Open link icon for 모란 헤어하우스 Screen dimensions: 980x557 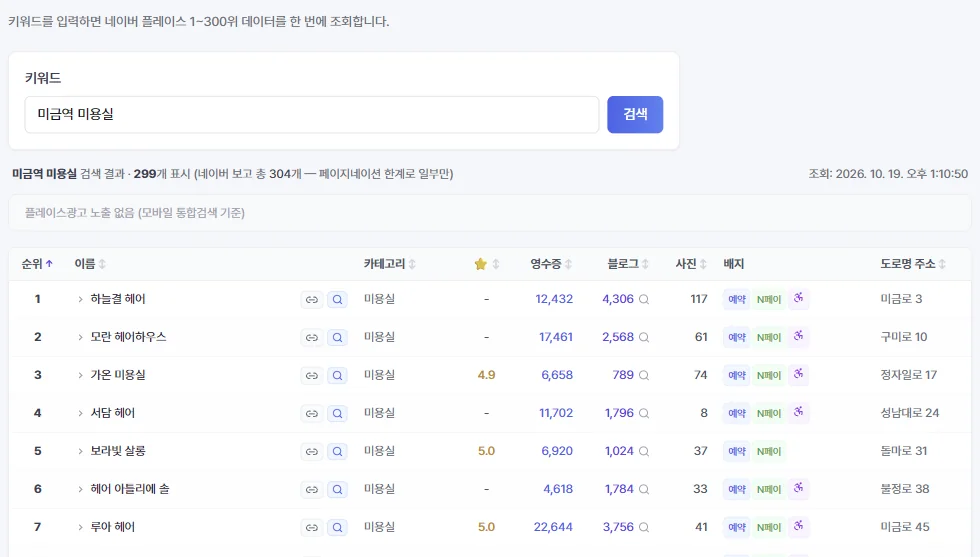click(312, 338)
